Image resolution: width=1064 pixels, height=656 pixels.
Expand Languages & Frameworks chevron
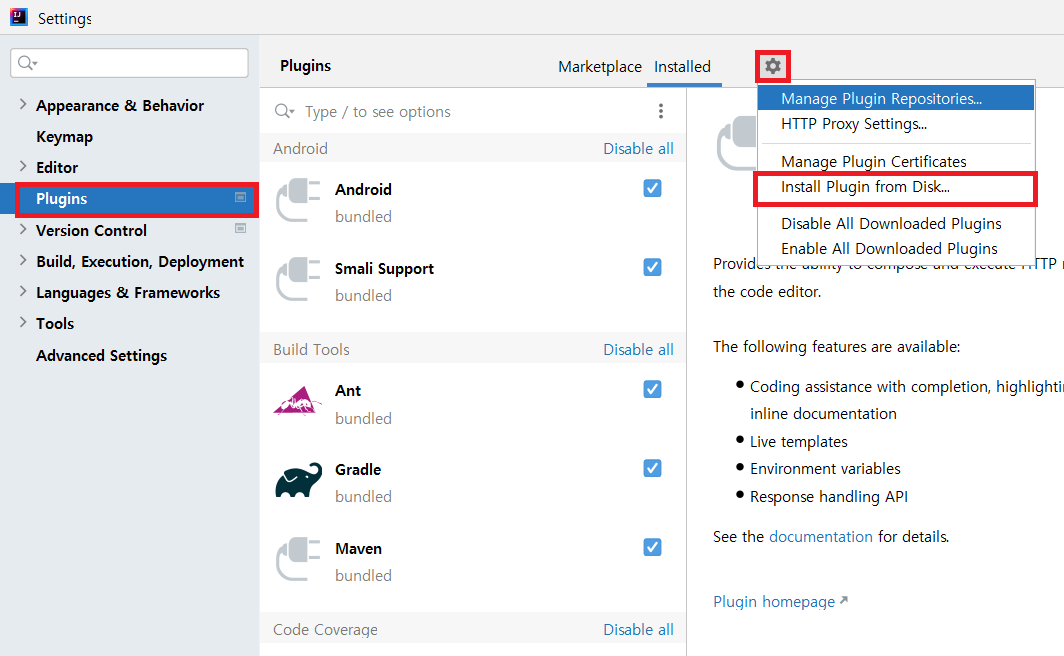(x=23, y=291)
